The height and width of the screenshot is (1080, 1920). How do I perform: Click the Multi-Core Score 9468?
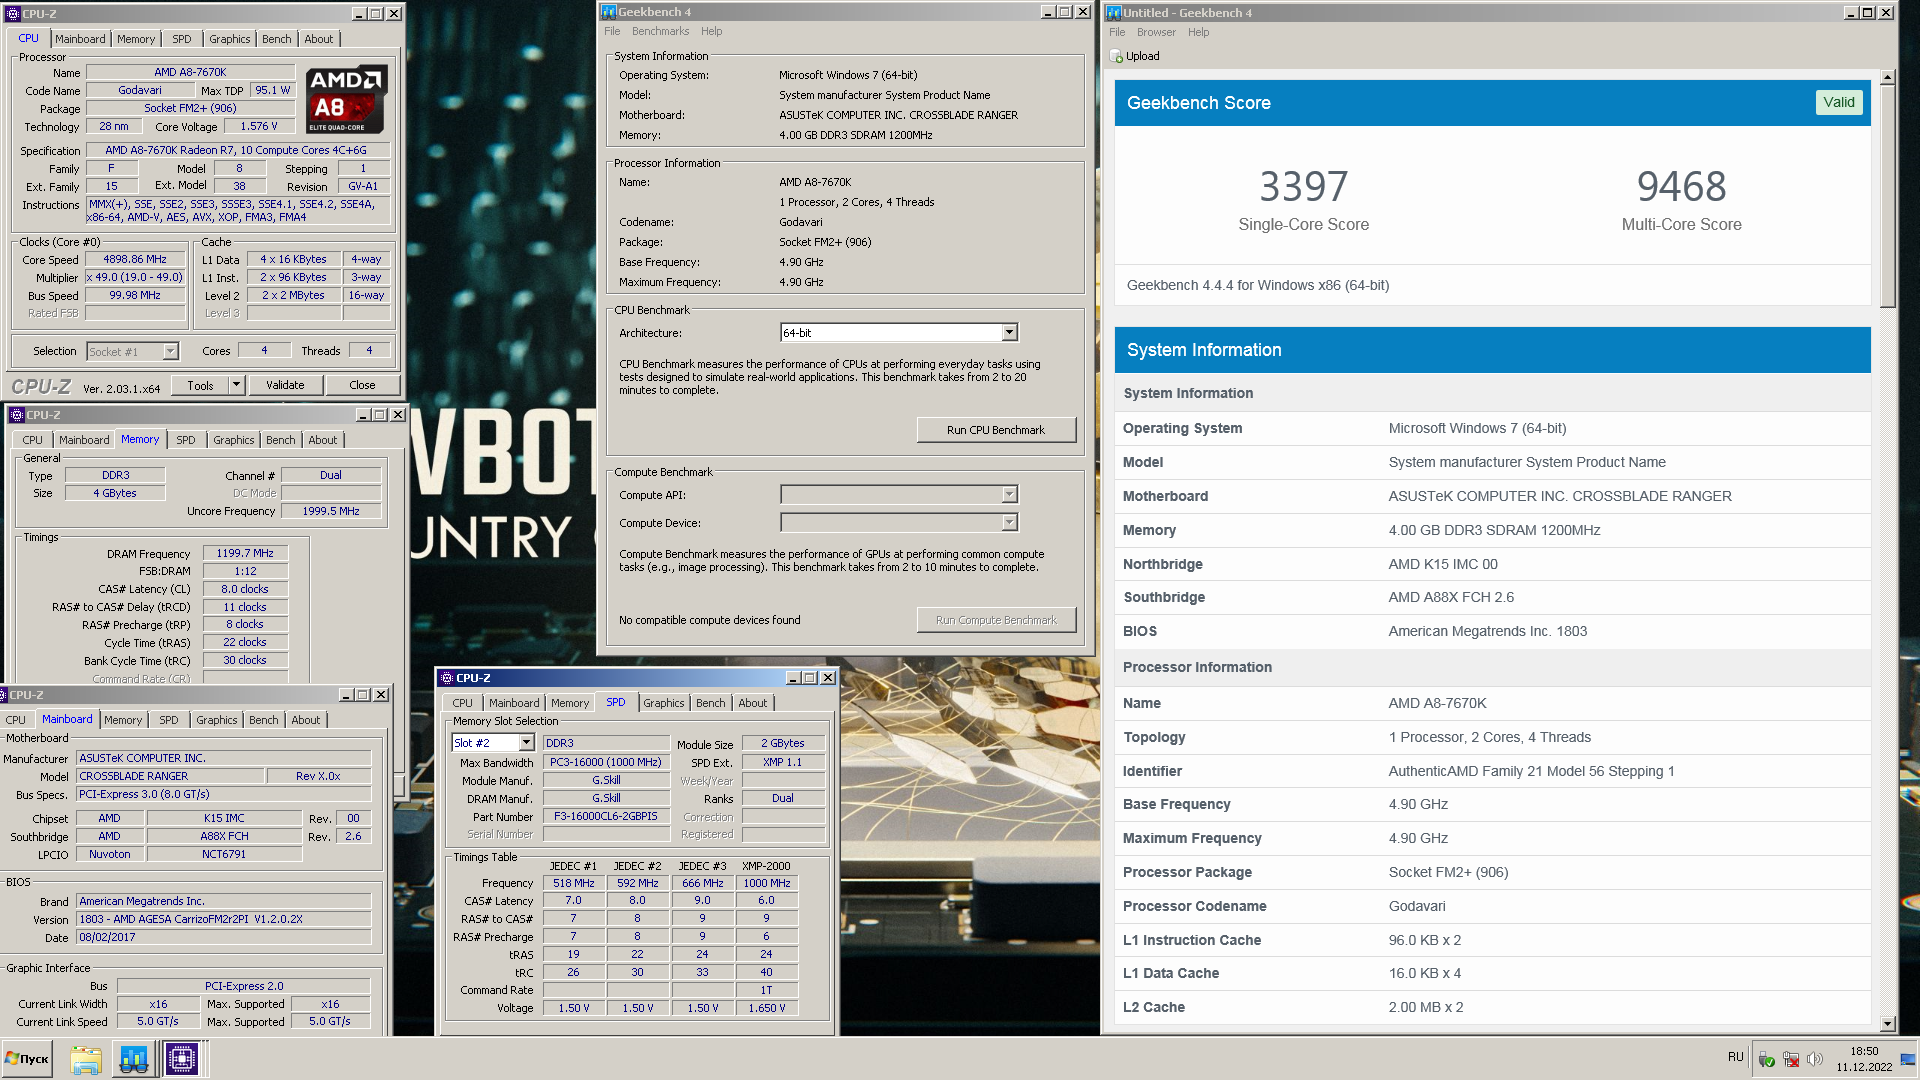[x=1681, y=187]
